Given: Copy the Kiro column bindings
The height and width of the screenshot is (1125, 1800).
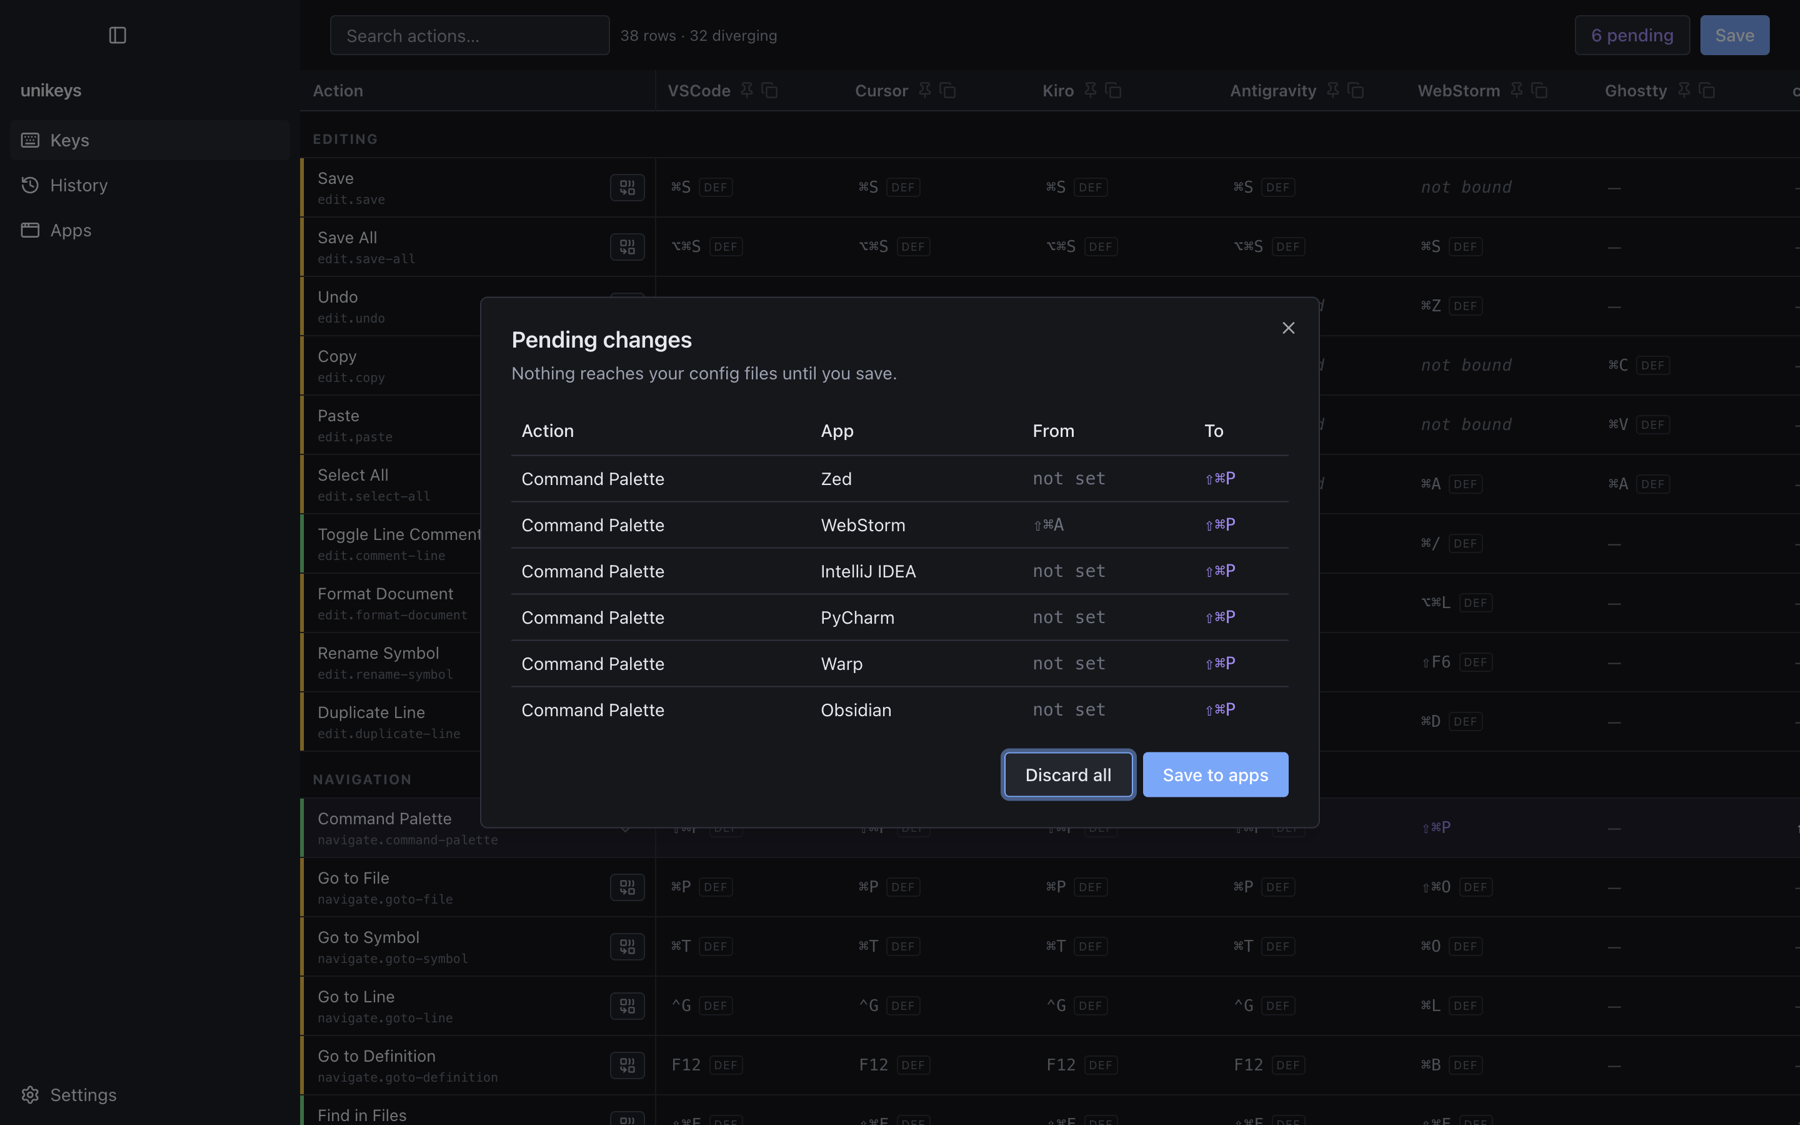Looking at the screenshot, I should click(x=1113, y=90).
